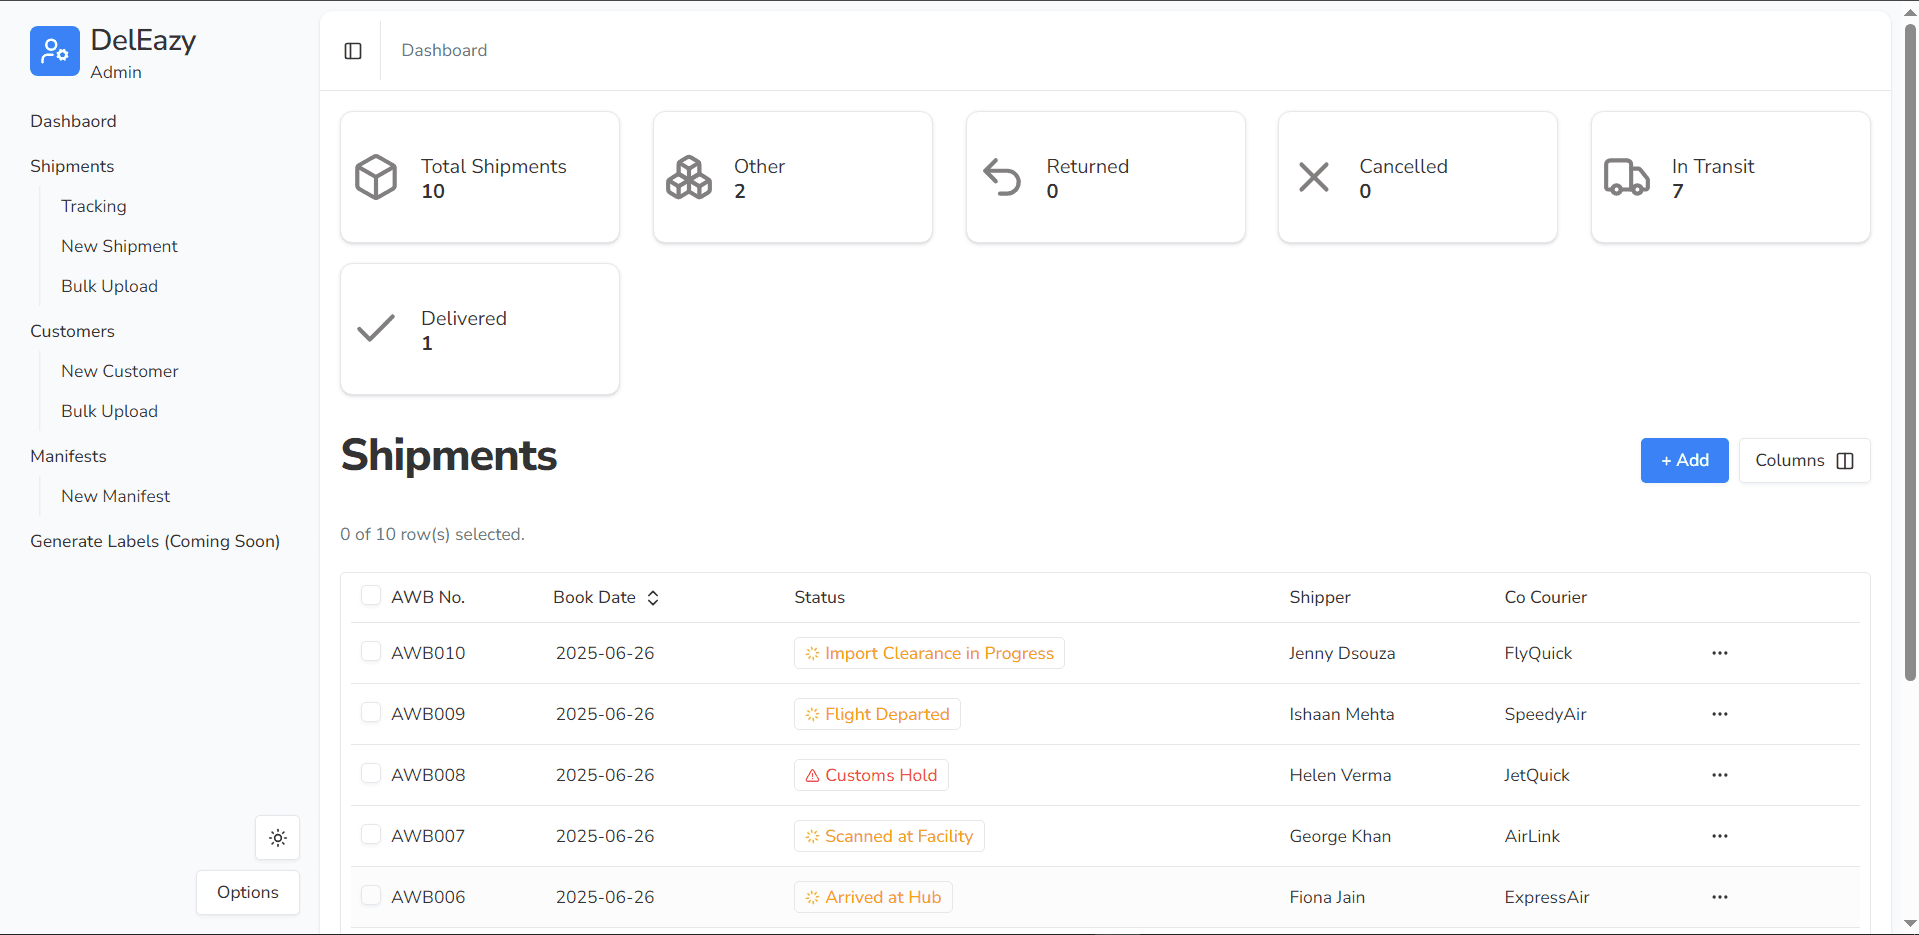Open New Manifest from sidebar

click(x=115, y=496)
